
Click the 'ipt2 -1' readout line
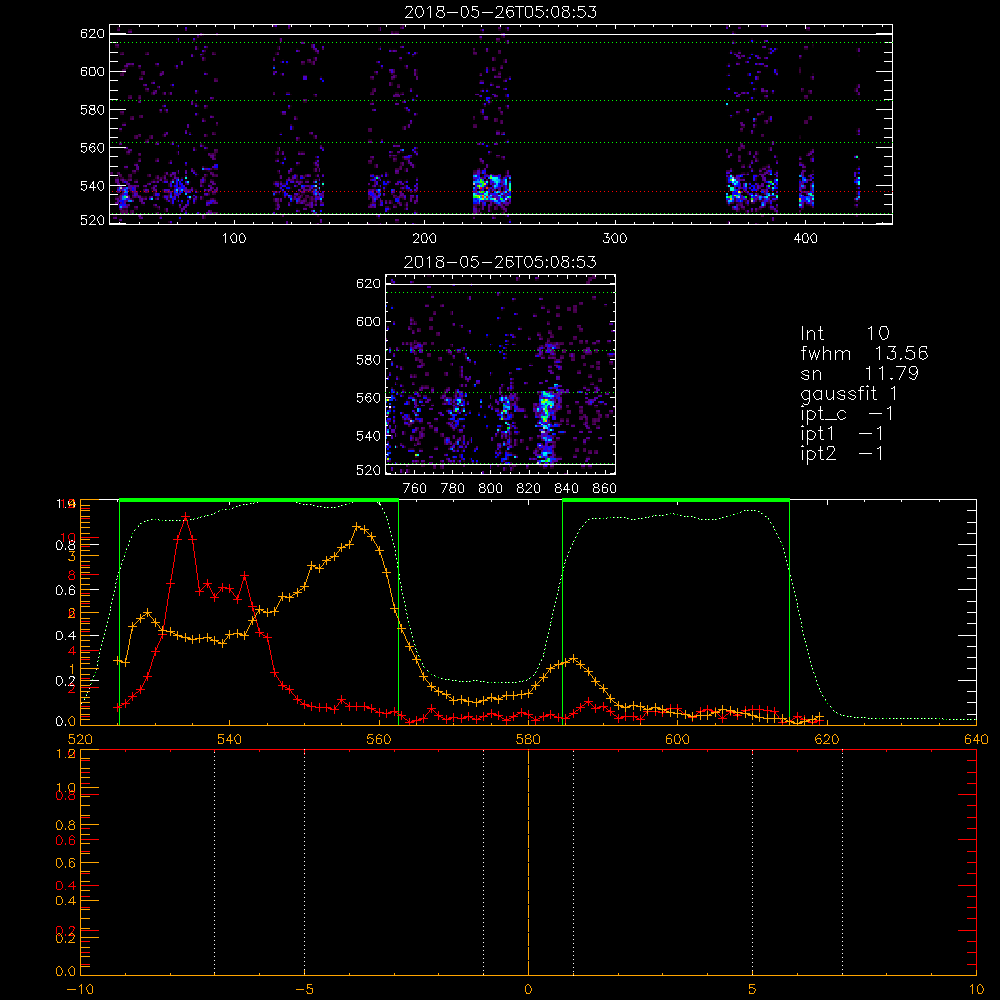tap(842, 453)
